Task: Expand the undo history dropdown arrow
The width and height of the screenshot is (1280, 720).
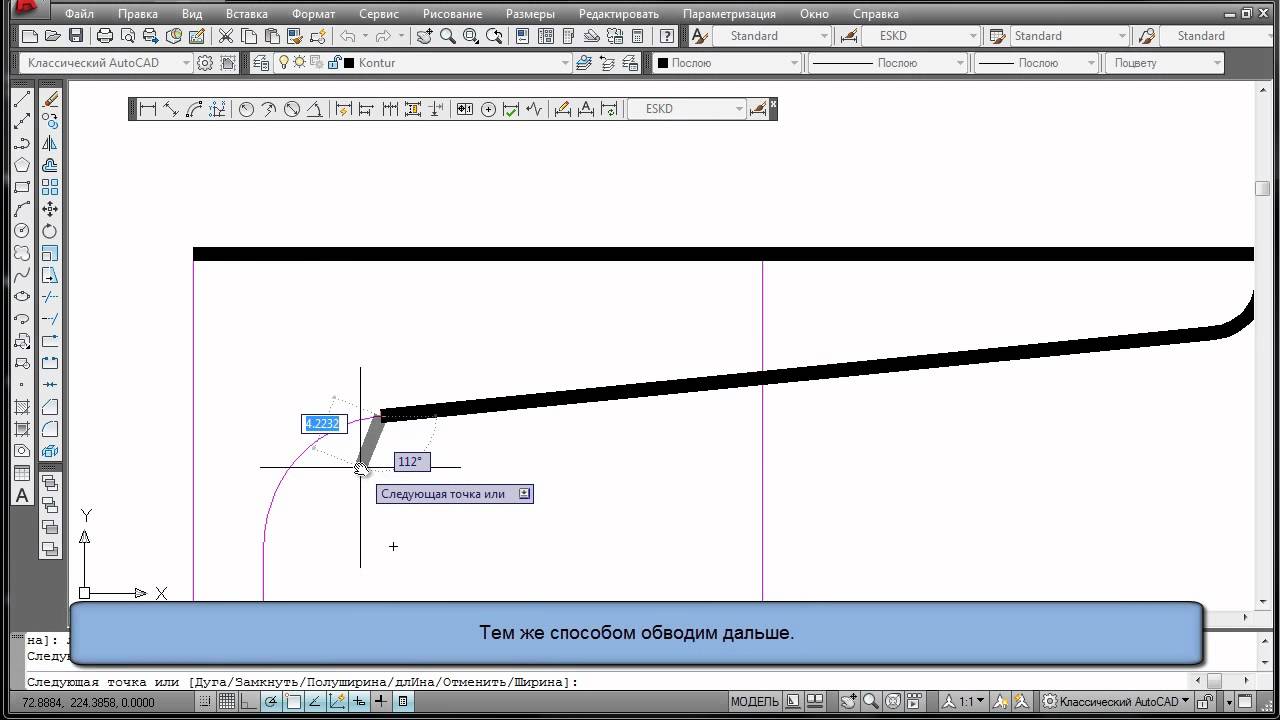Action: (365, 36)
